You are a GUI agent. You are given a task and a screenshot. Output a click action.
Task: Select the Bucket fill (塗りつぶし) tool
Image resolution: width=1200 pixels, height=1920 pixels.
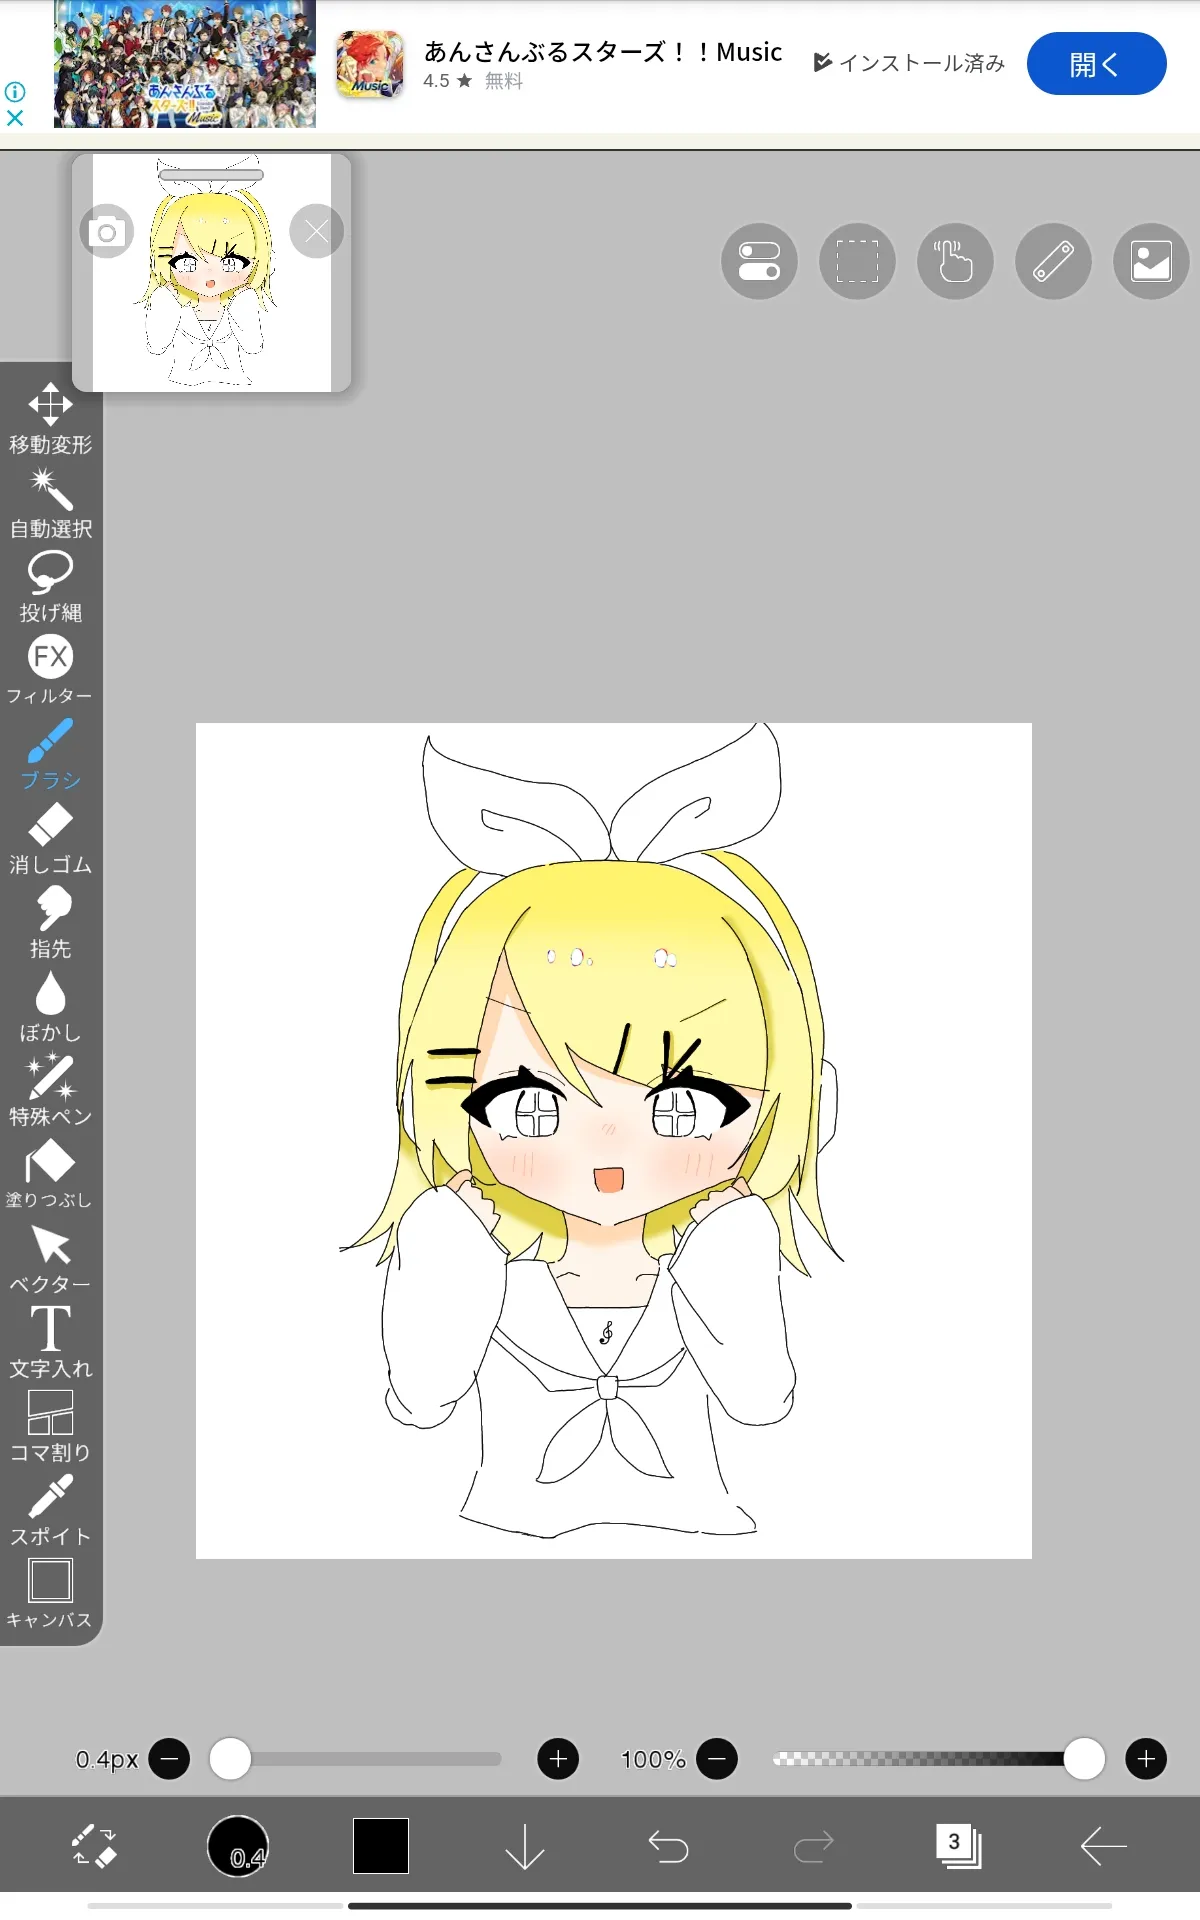[x=50, y=1174]
